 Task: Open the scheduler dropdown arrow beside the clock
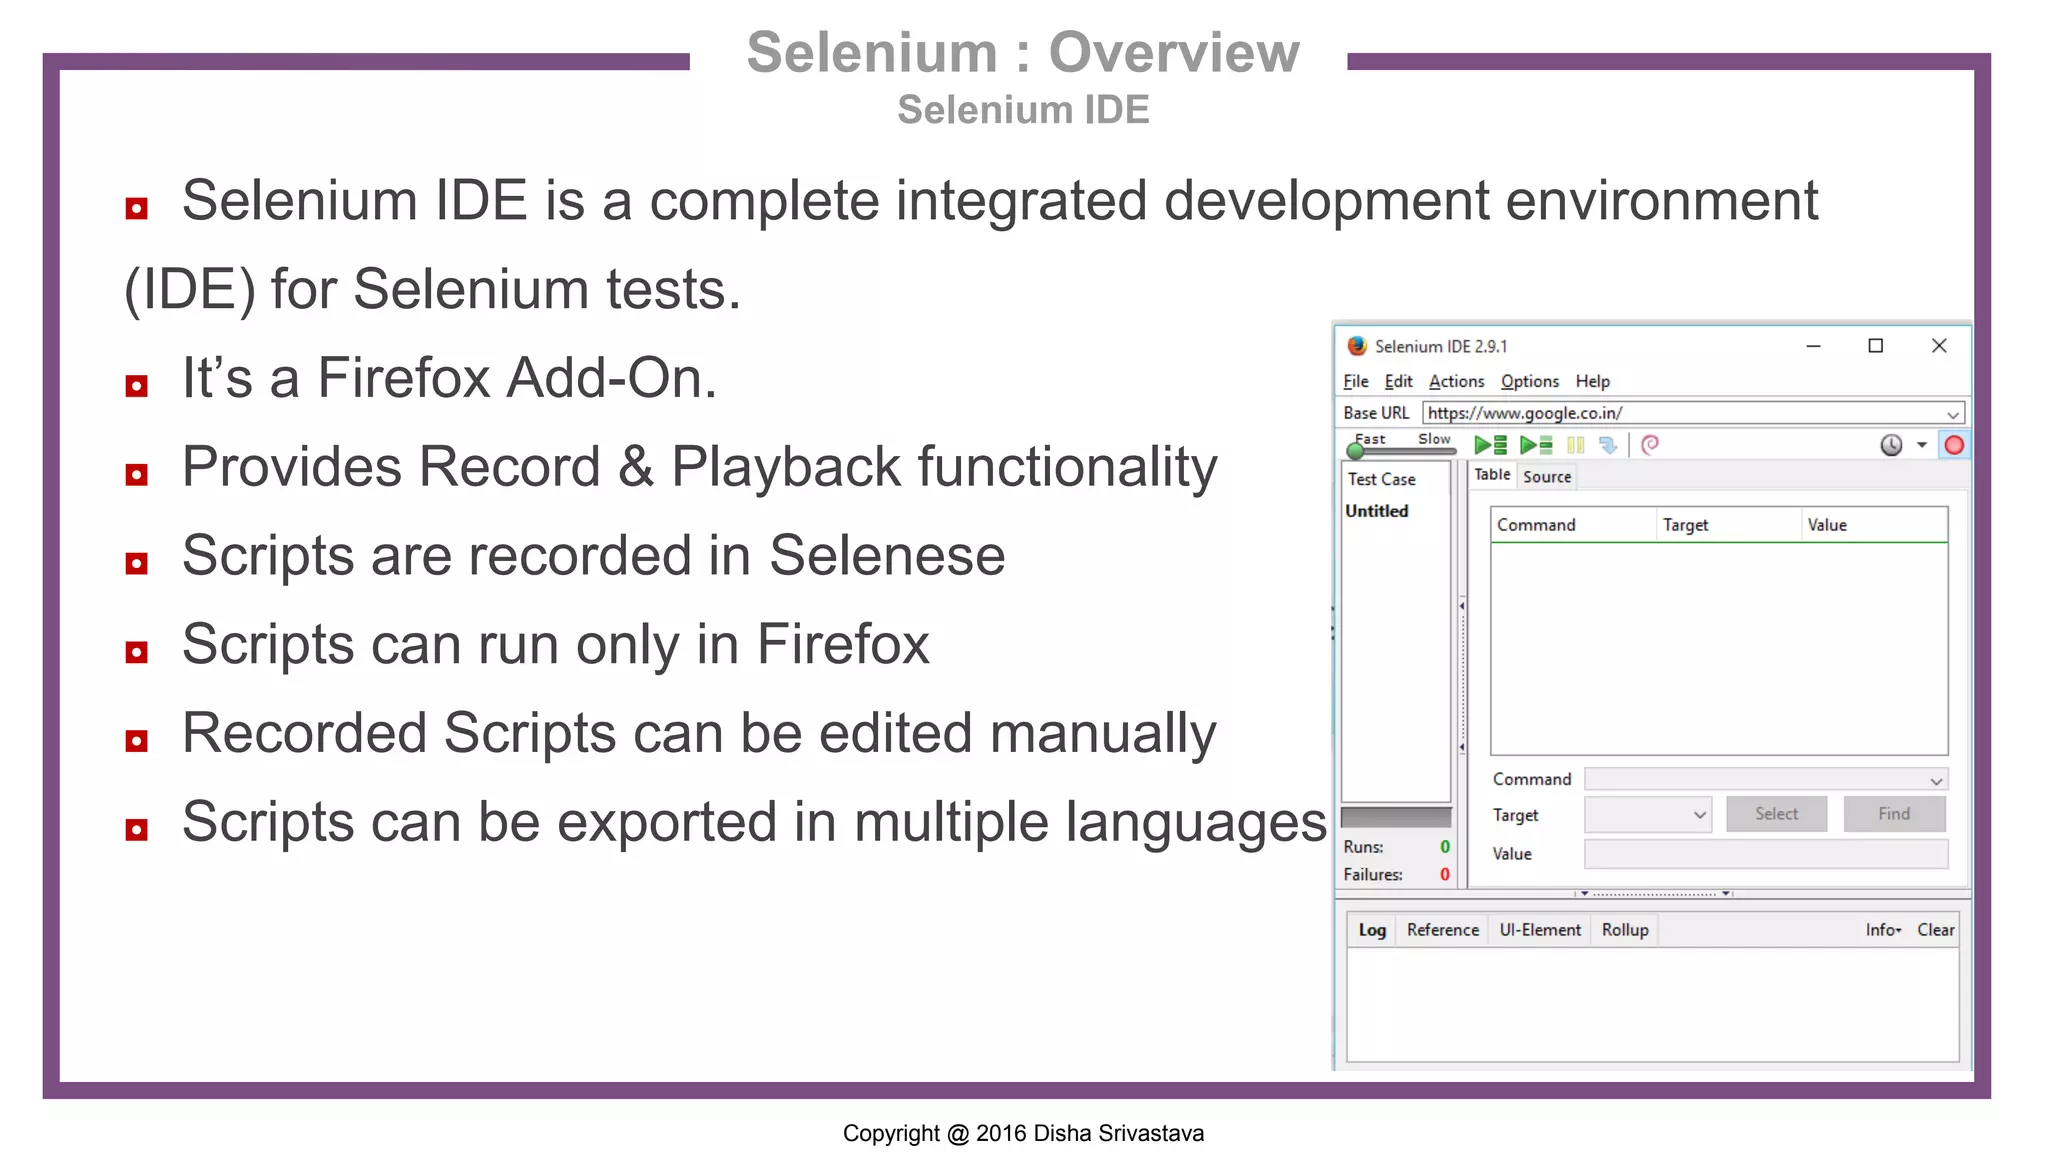1922,445
